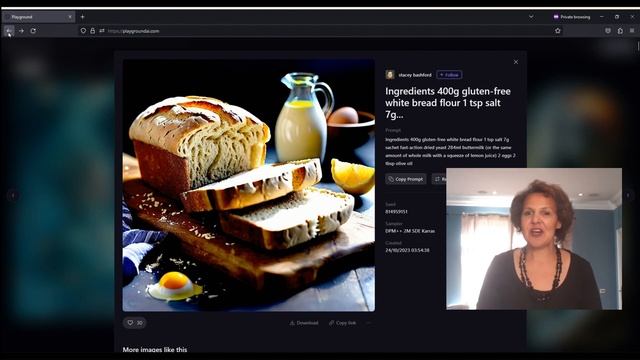Bookmark this page with the star icon

558,31
